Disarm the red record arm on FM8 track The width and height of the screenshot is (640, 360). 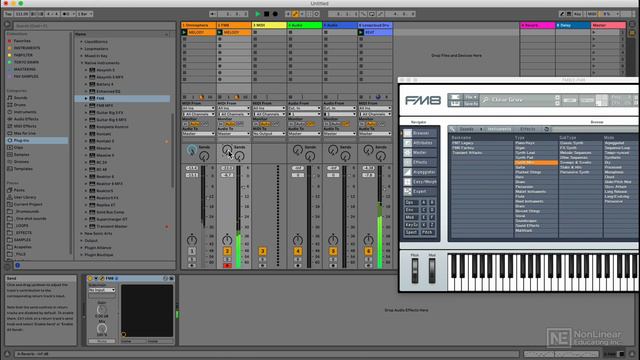227,266
